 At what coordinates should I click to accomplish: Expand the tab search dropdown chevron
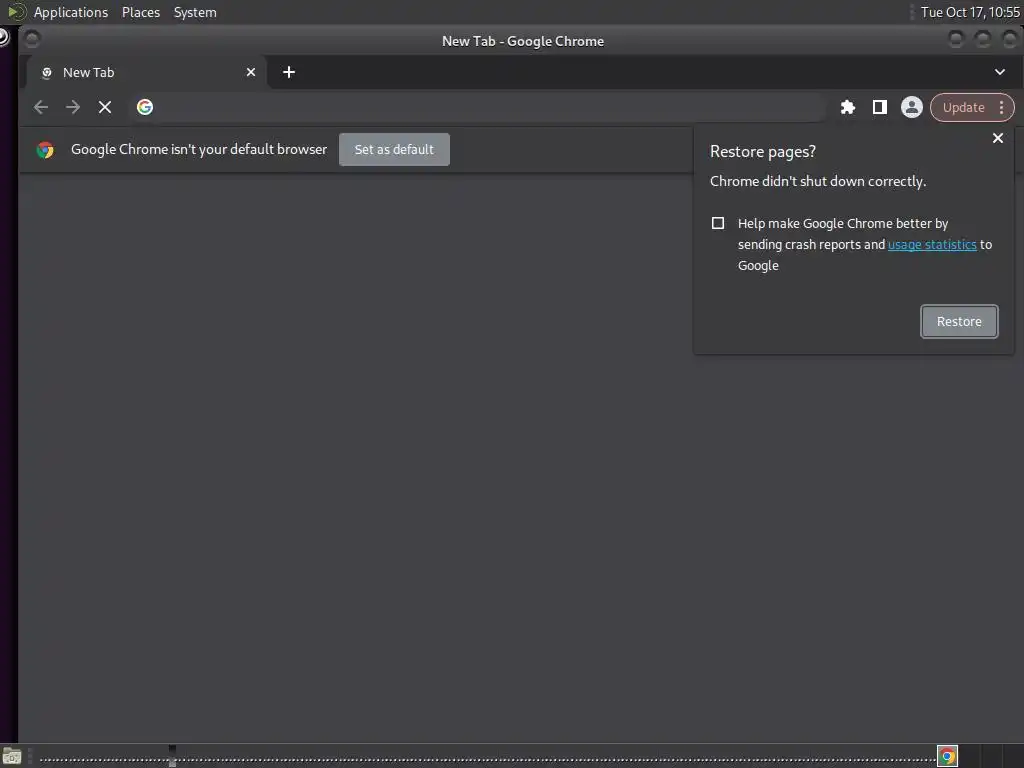999,72
